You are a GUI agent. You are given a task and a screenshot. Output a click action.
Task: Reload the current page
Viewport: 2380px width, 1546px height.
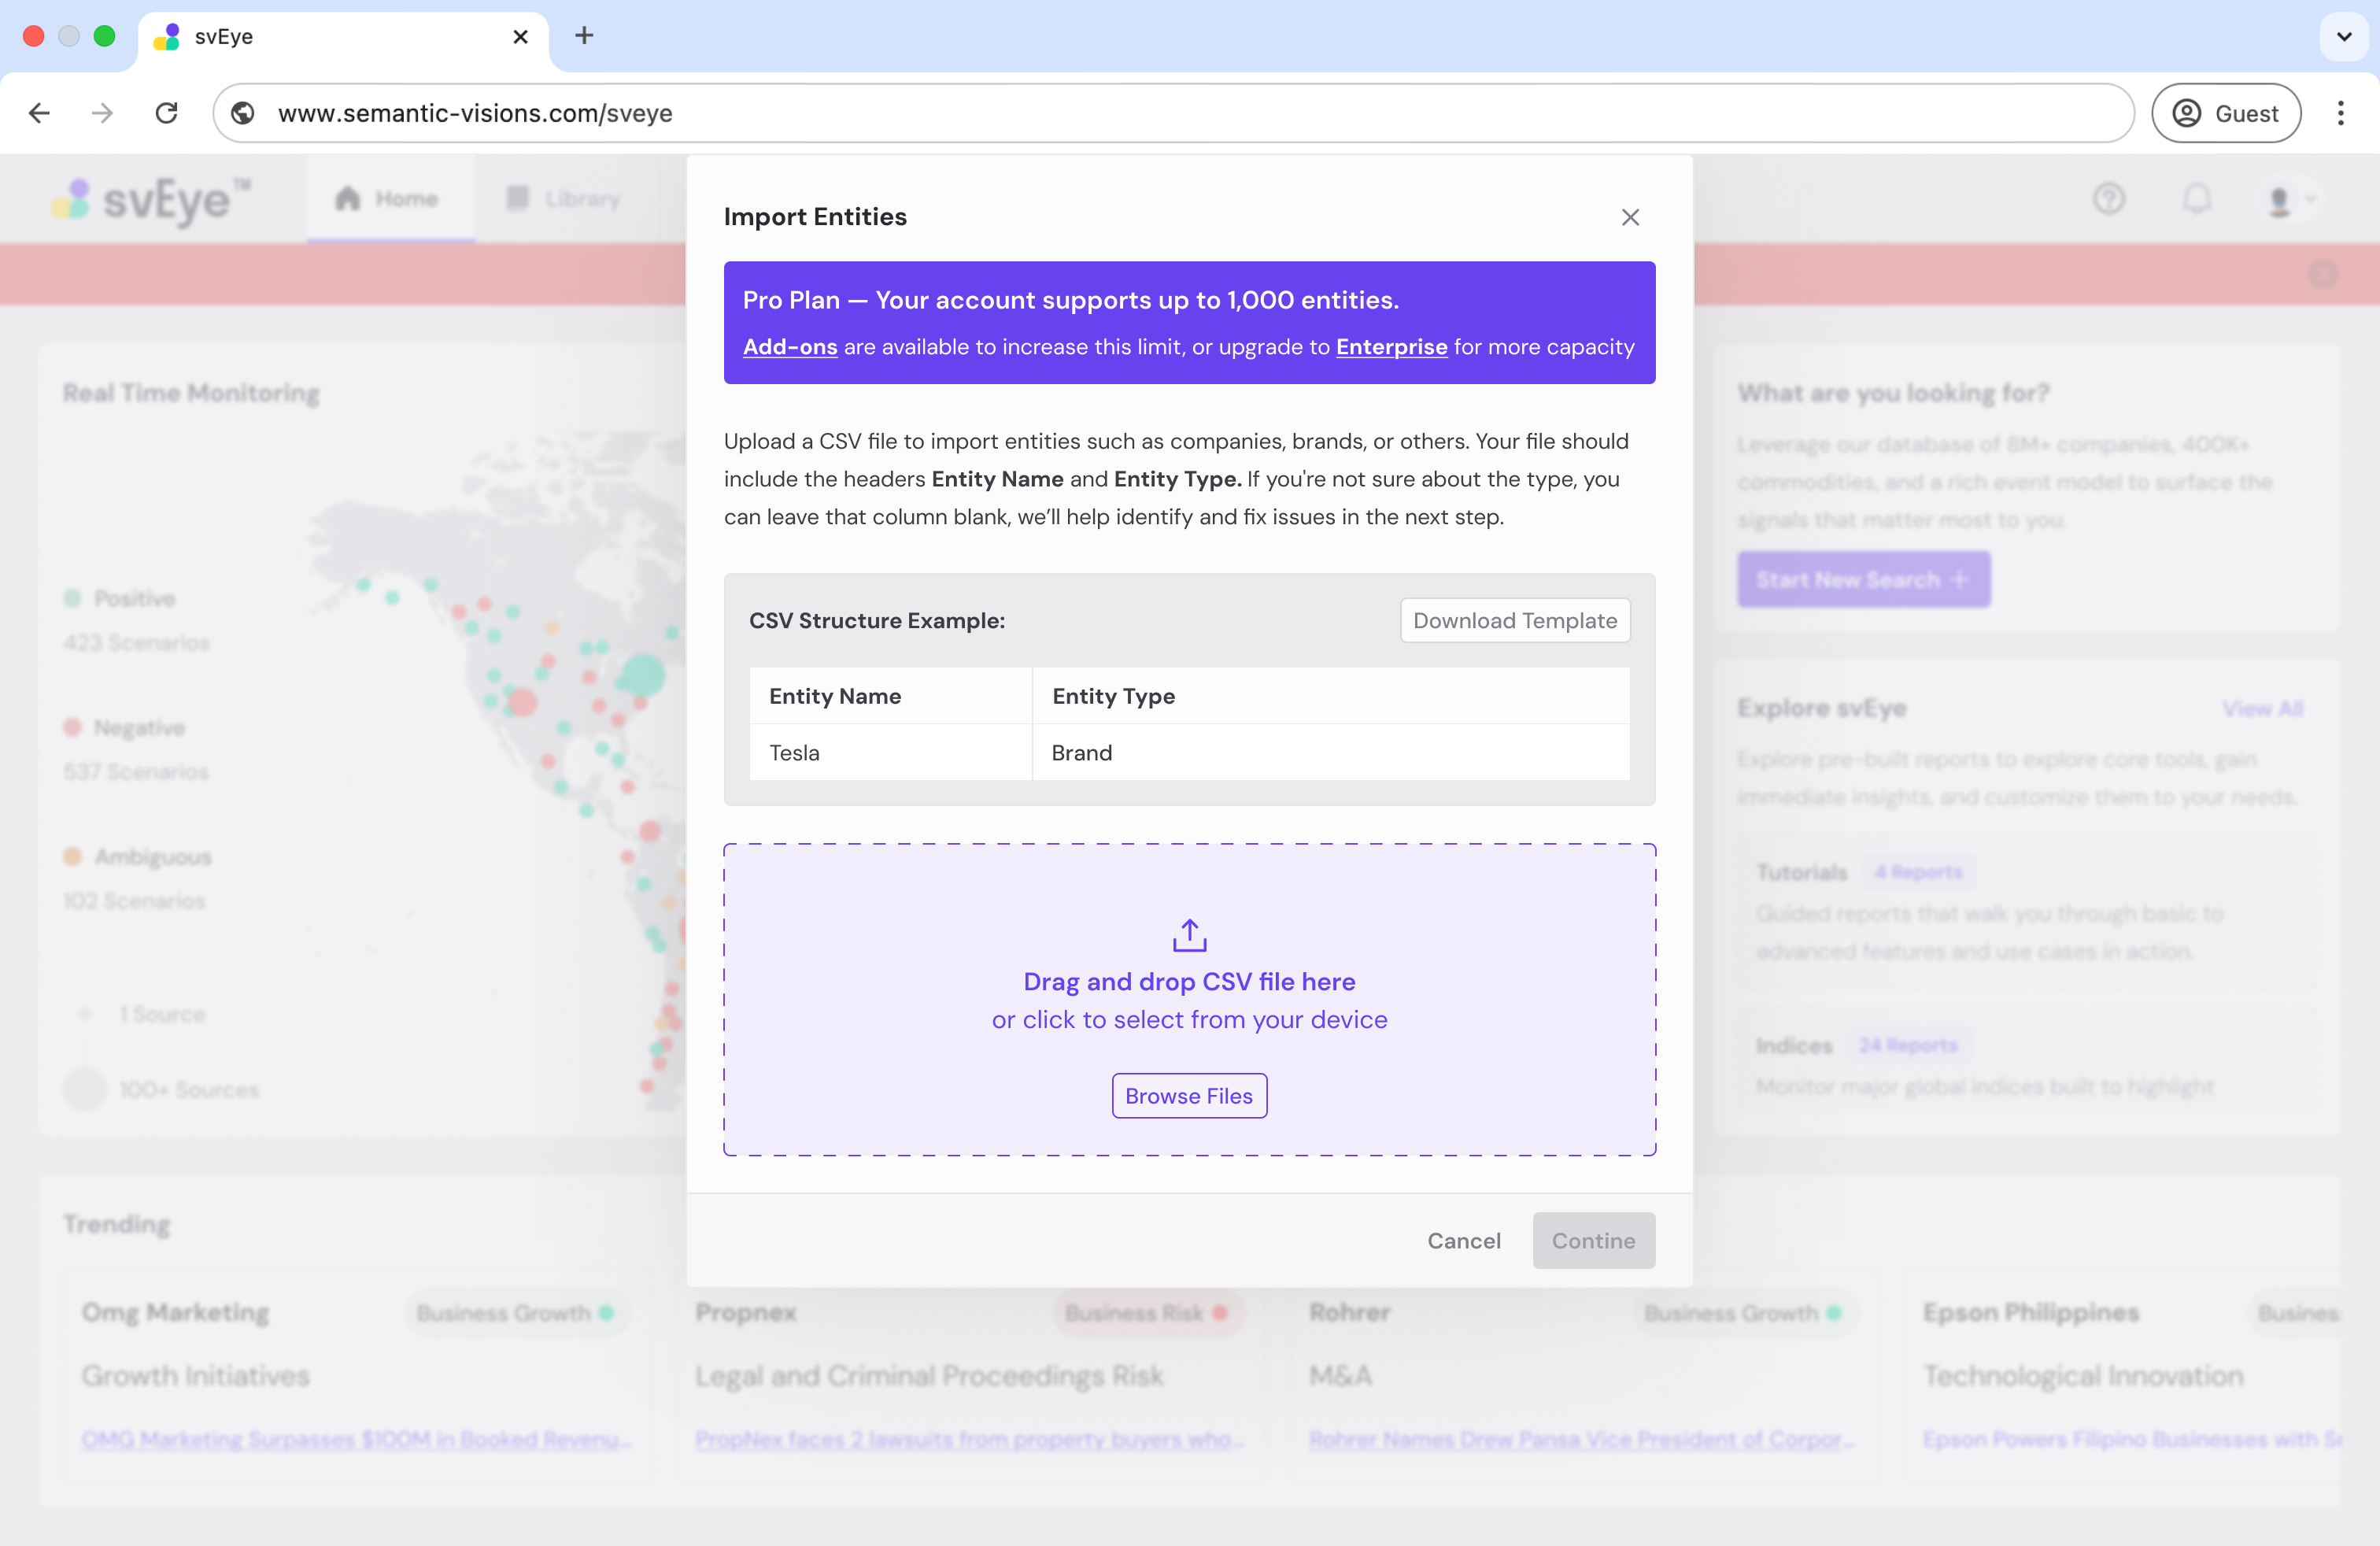coord(167,113)
